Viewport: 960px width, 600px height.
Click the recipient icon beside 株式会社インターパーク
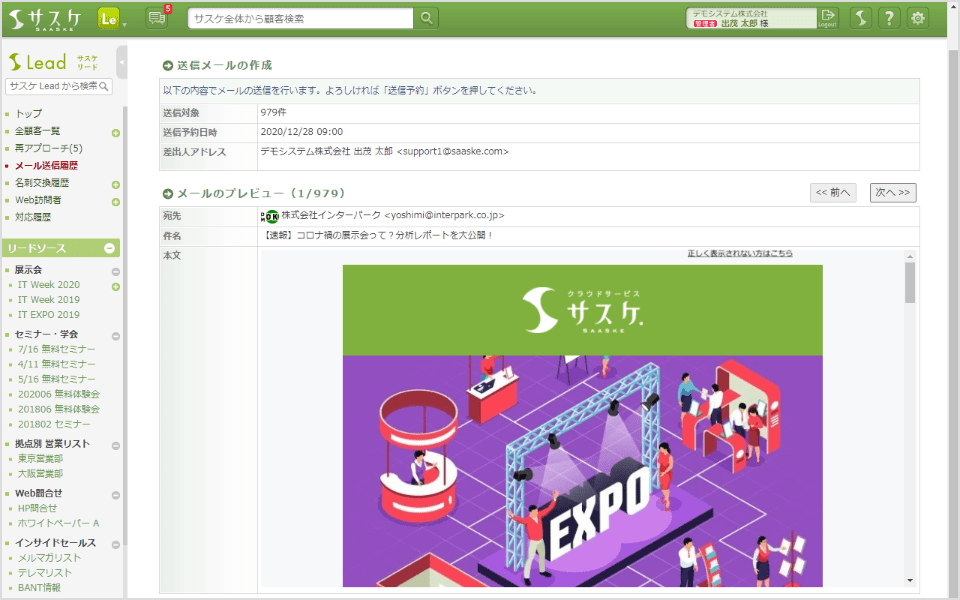tap(270, 216)
